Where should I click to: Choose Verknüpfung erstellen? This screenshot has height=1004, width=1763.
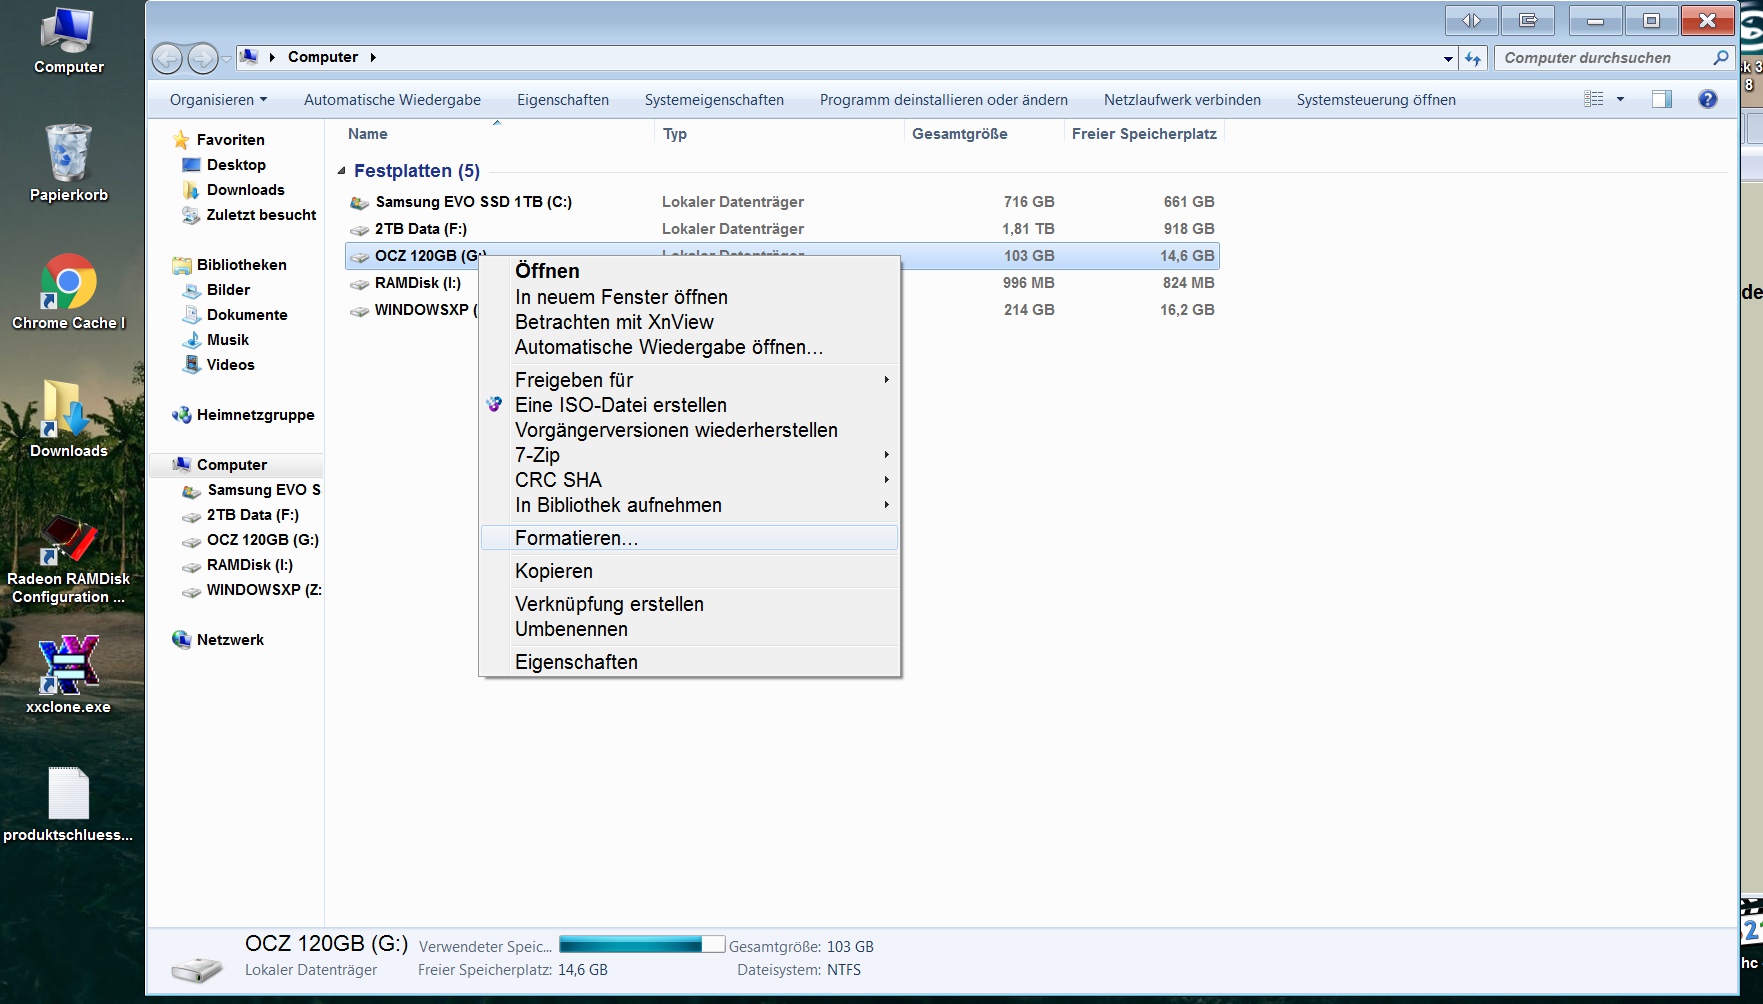[x=689, y=604]
